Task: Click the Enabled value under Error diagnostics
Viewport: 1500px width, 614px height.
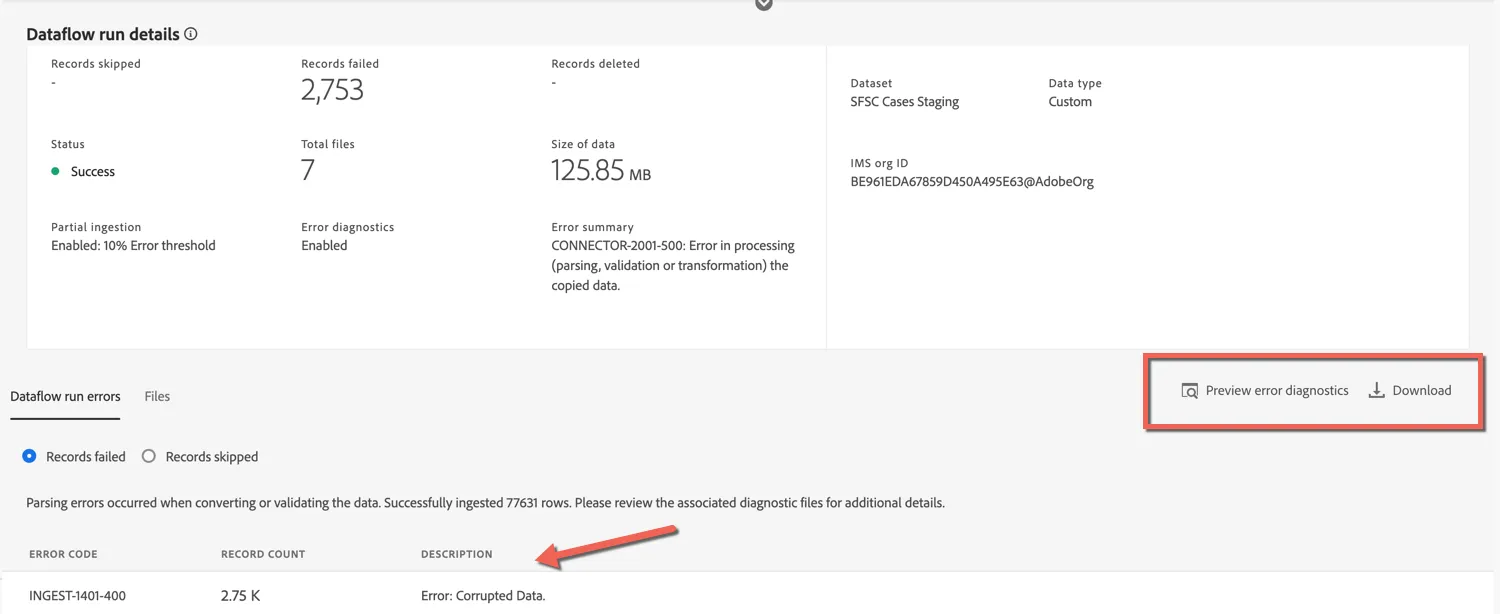Action: [x=324, y=245]
